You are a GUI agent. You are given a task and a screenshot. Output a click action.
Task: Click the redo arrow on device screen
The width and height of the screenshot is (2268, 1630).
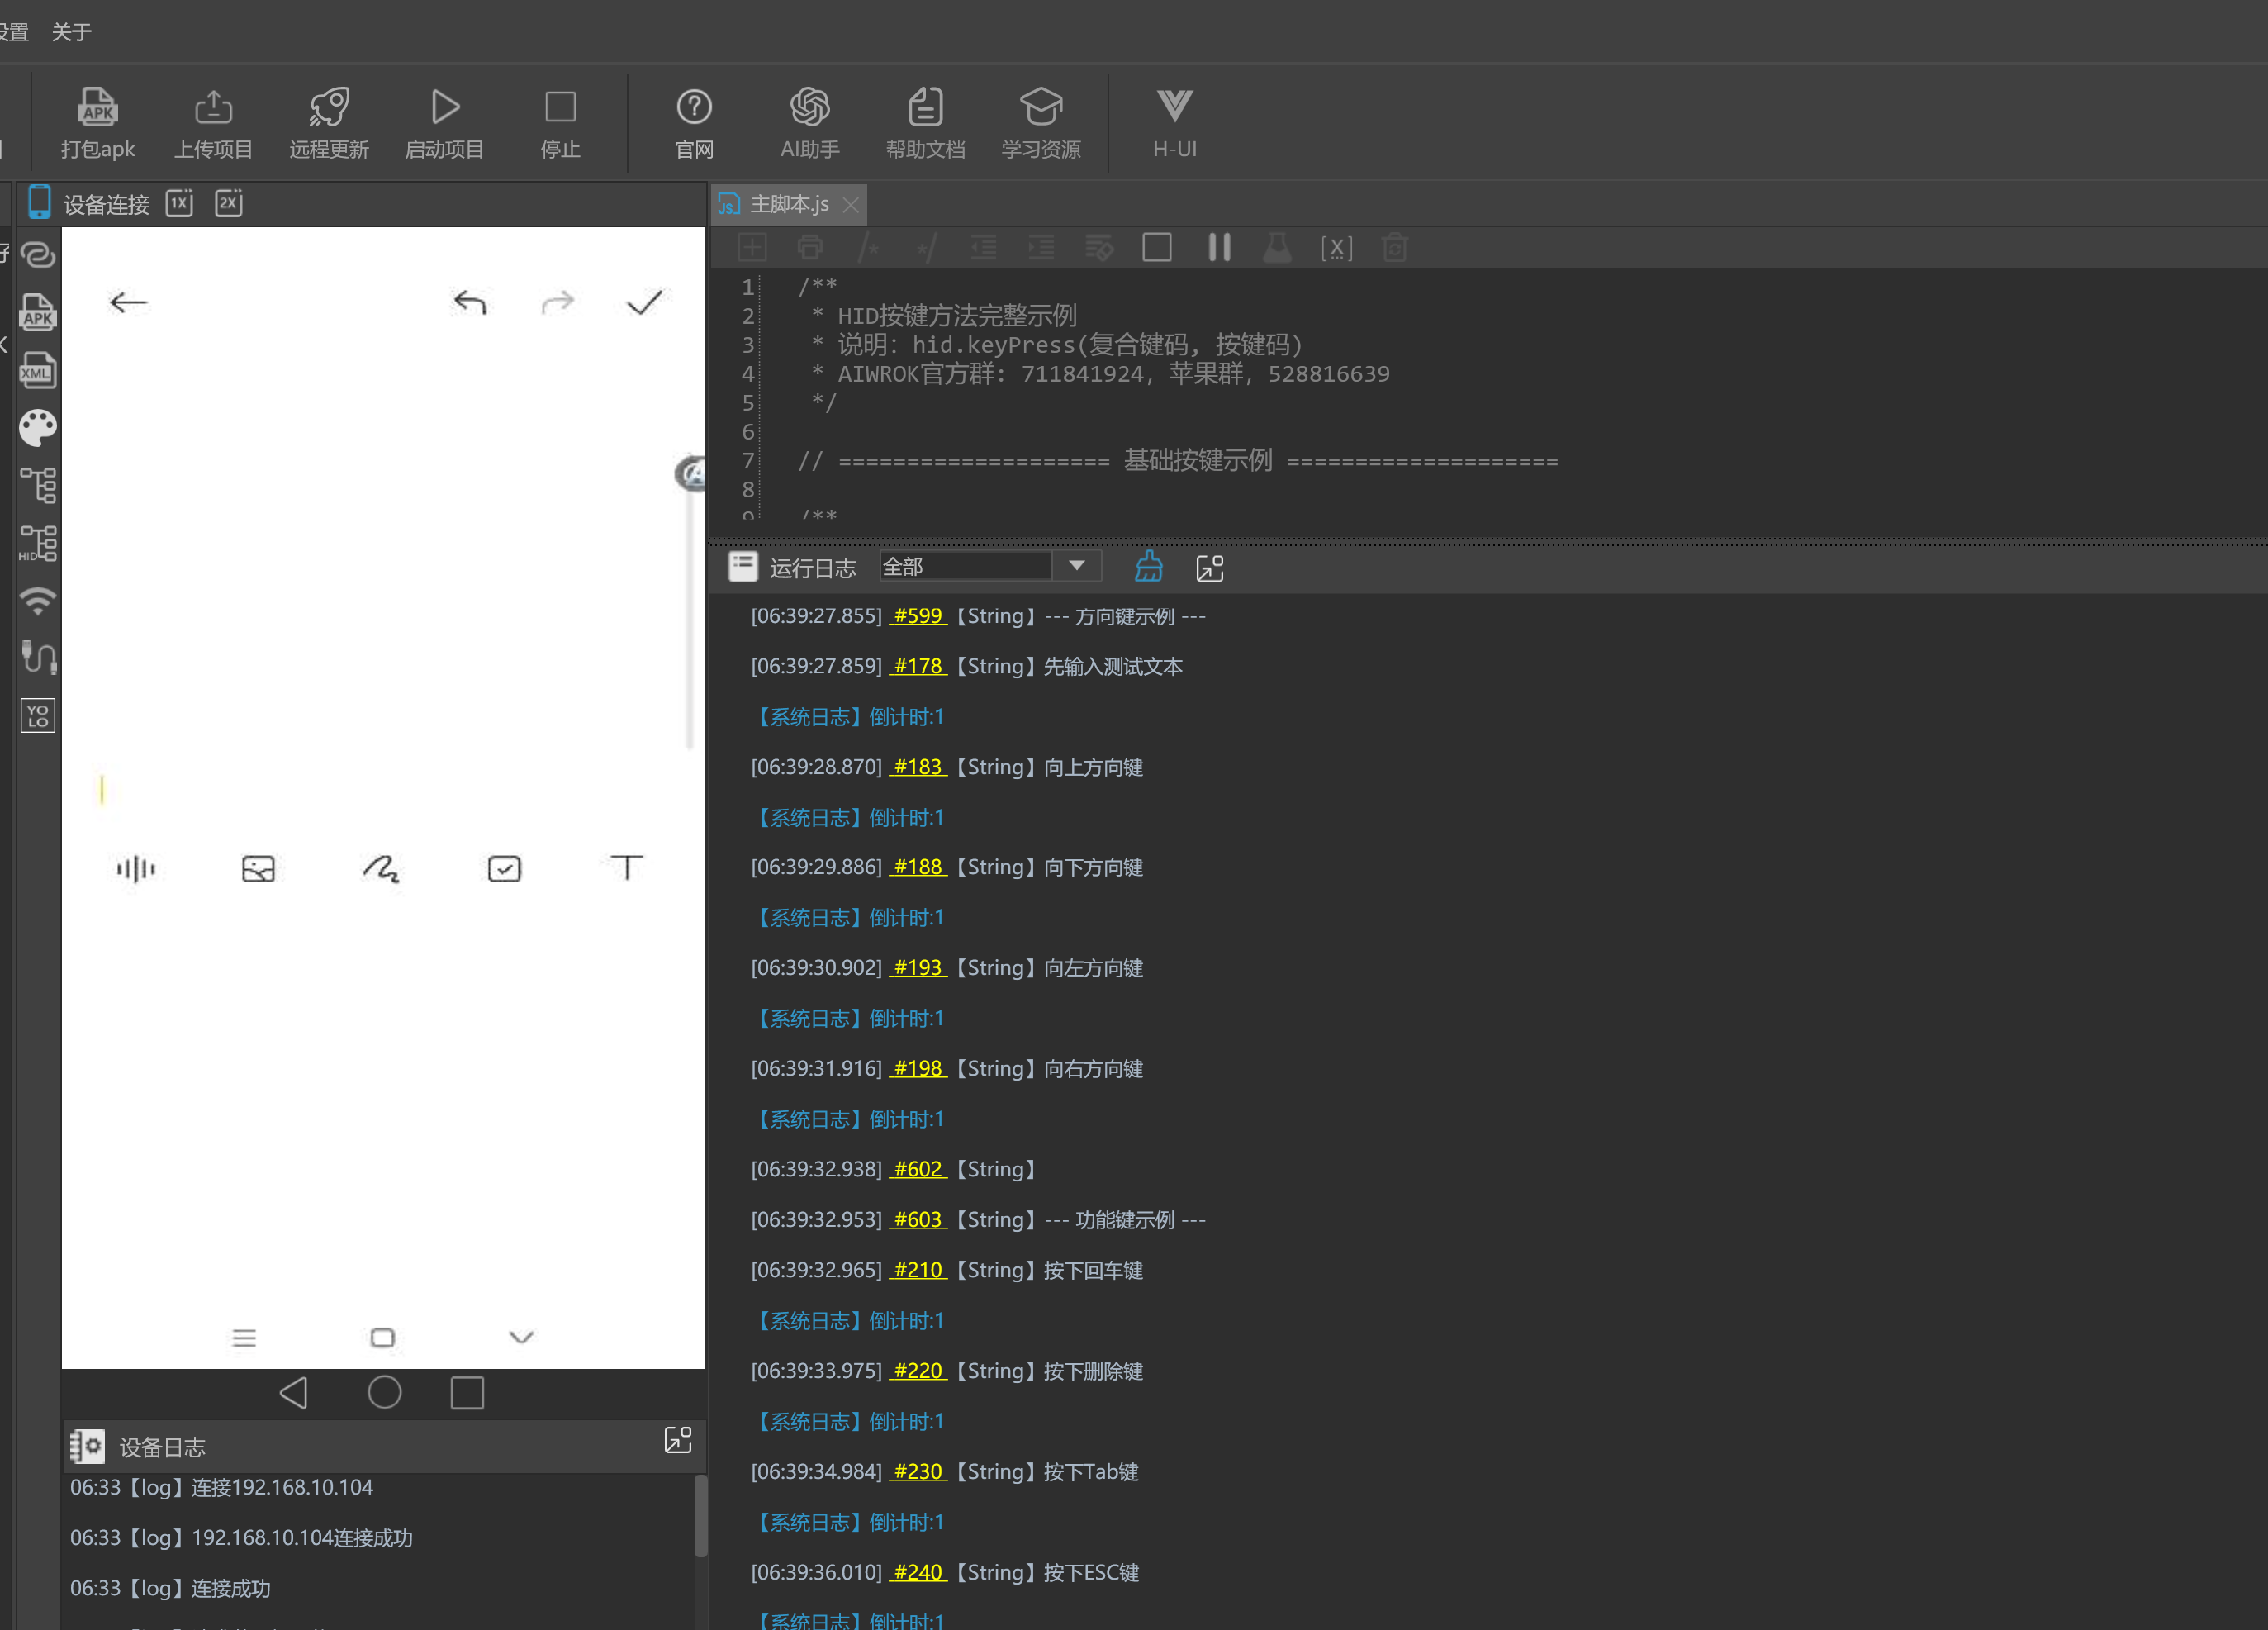558,302
